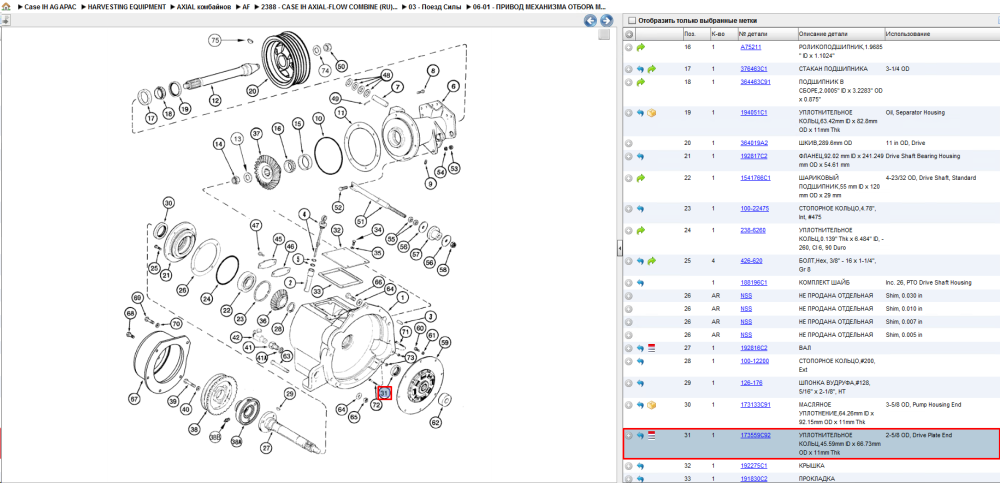Viewport: 1000px width, 483px height.
Task: Click green arrow icon in row 17
Action: [652, 69]
